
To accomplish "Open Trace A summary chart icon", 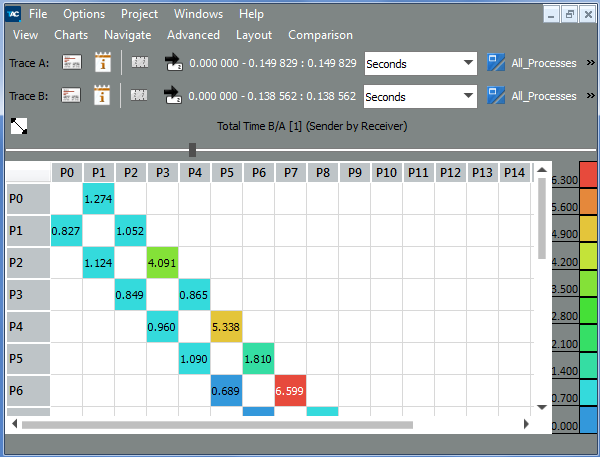I will point(72,62).
